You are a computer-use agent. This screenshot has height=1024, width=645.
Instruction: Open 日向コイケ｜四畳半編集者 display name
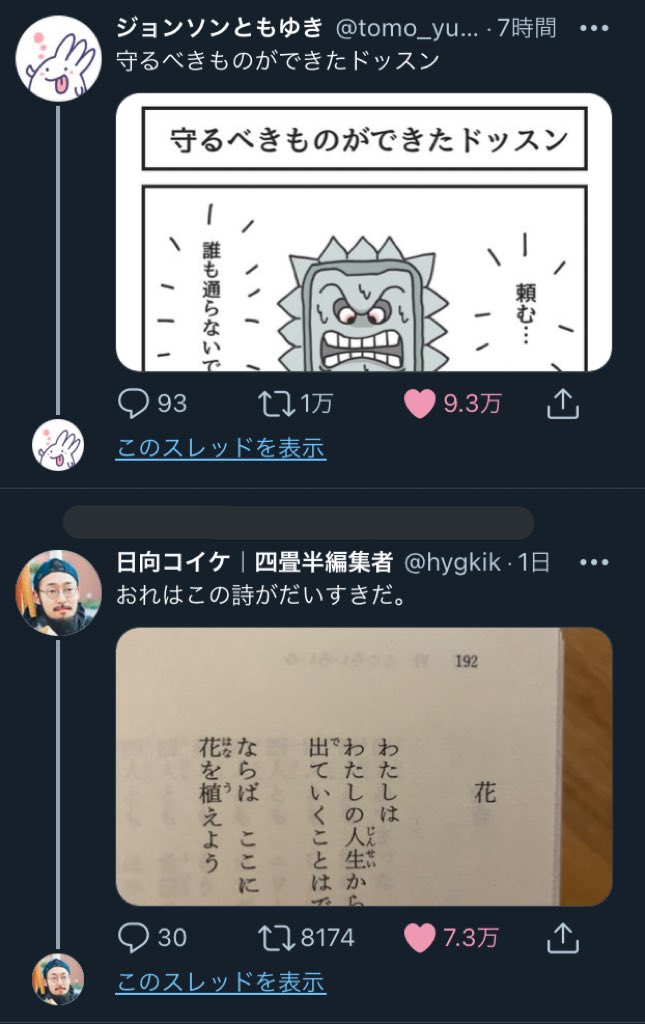[x=255, y=562]
